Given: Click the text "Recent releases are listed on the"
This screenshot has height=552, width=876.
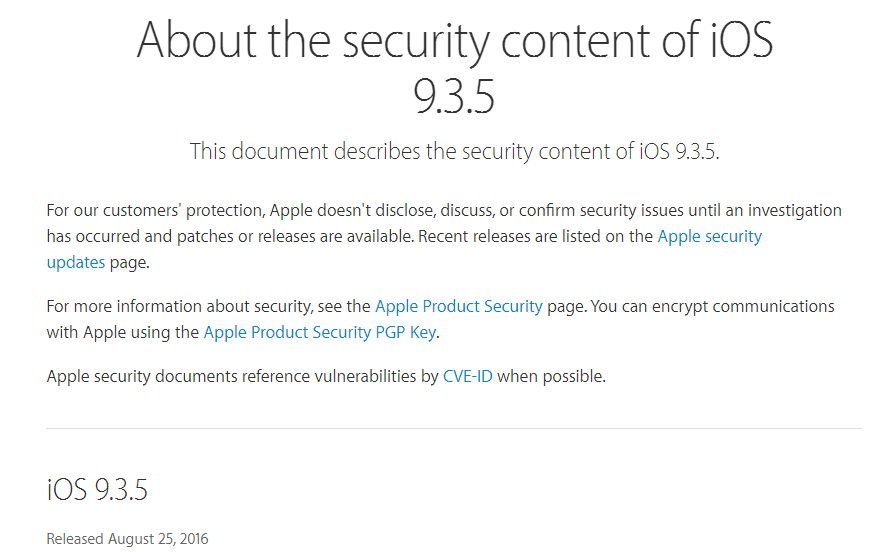Looking at the screenshot, I should click(x=535, y=237).
